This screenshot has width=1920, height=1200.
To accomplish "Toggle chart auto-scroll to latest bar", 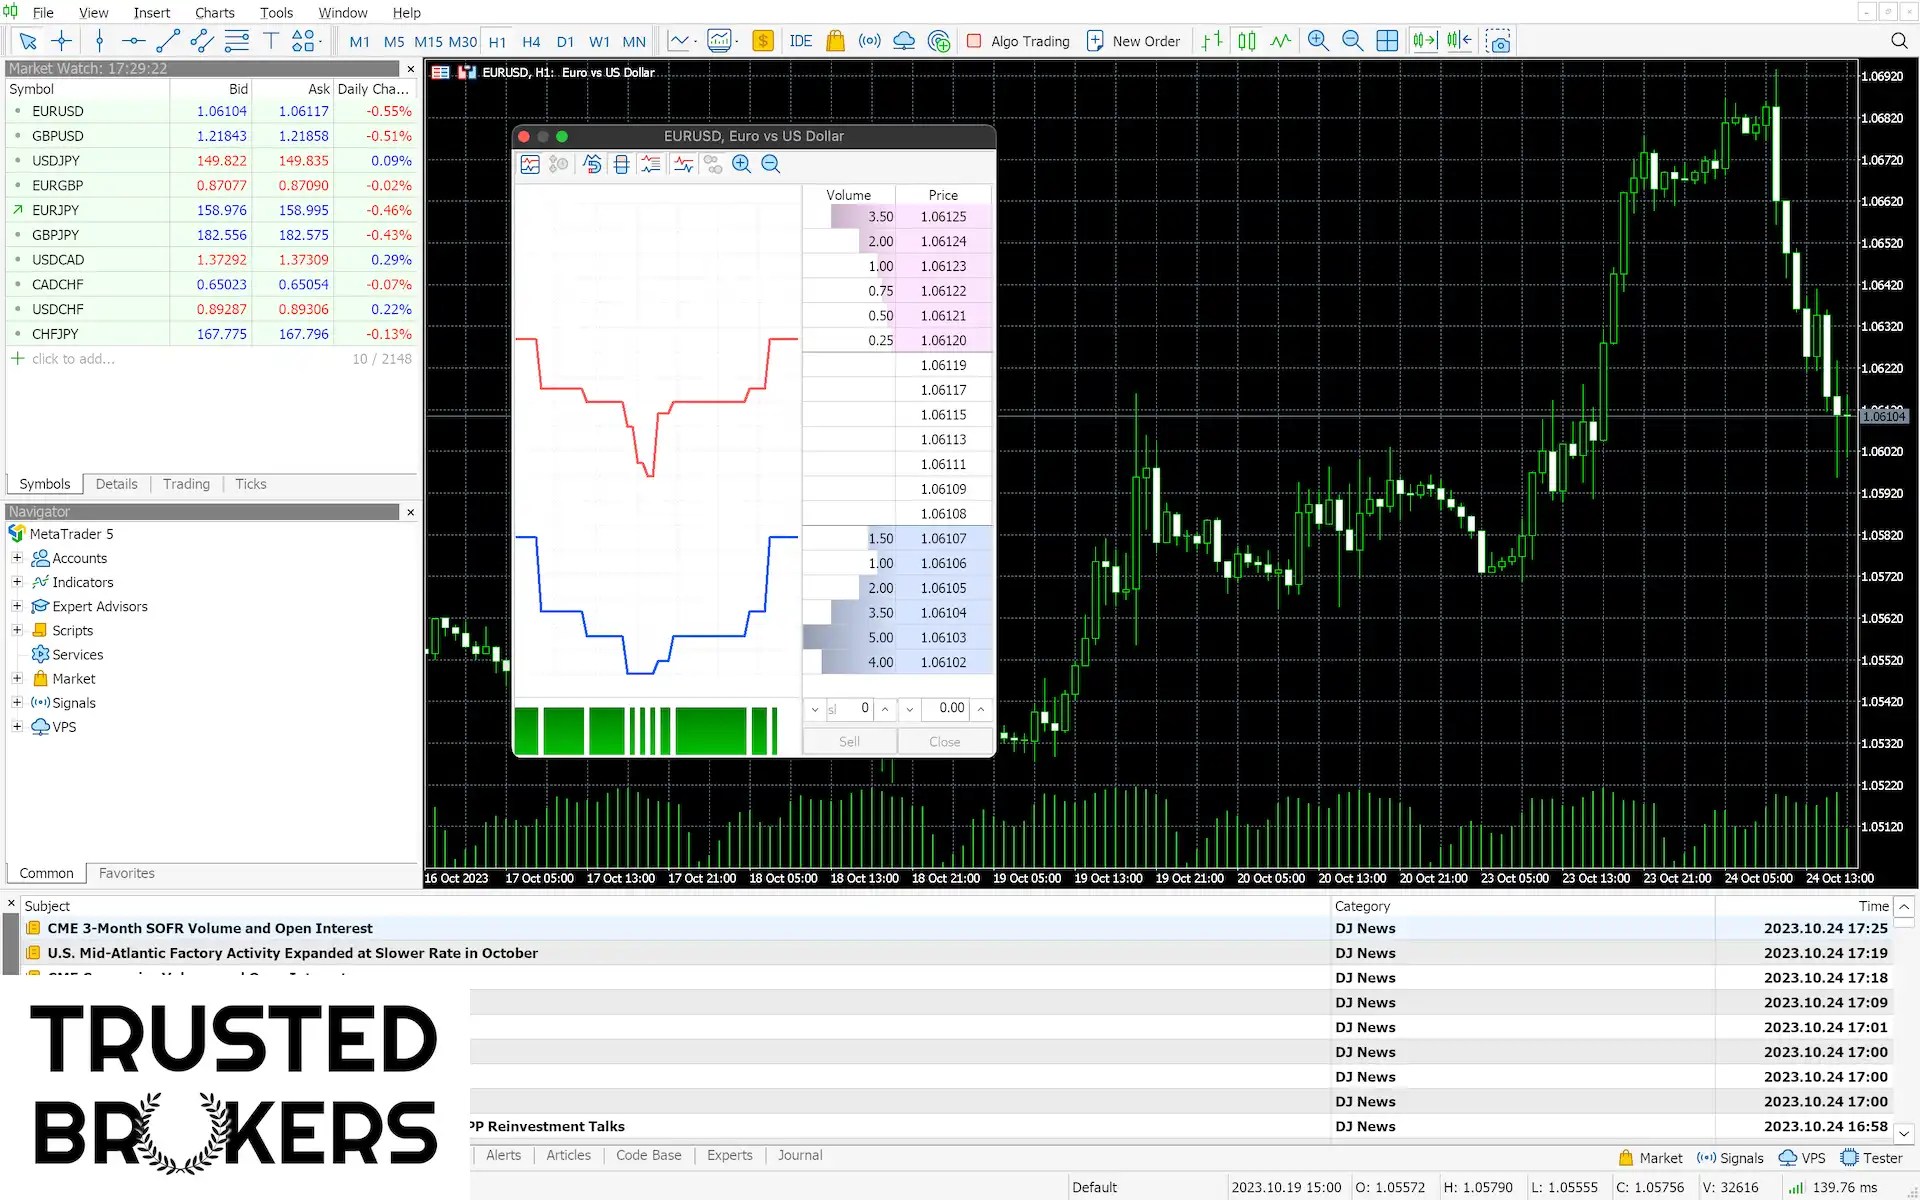I will 1424,41.
